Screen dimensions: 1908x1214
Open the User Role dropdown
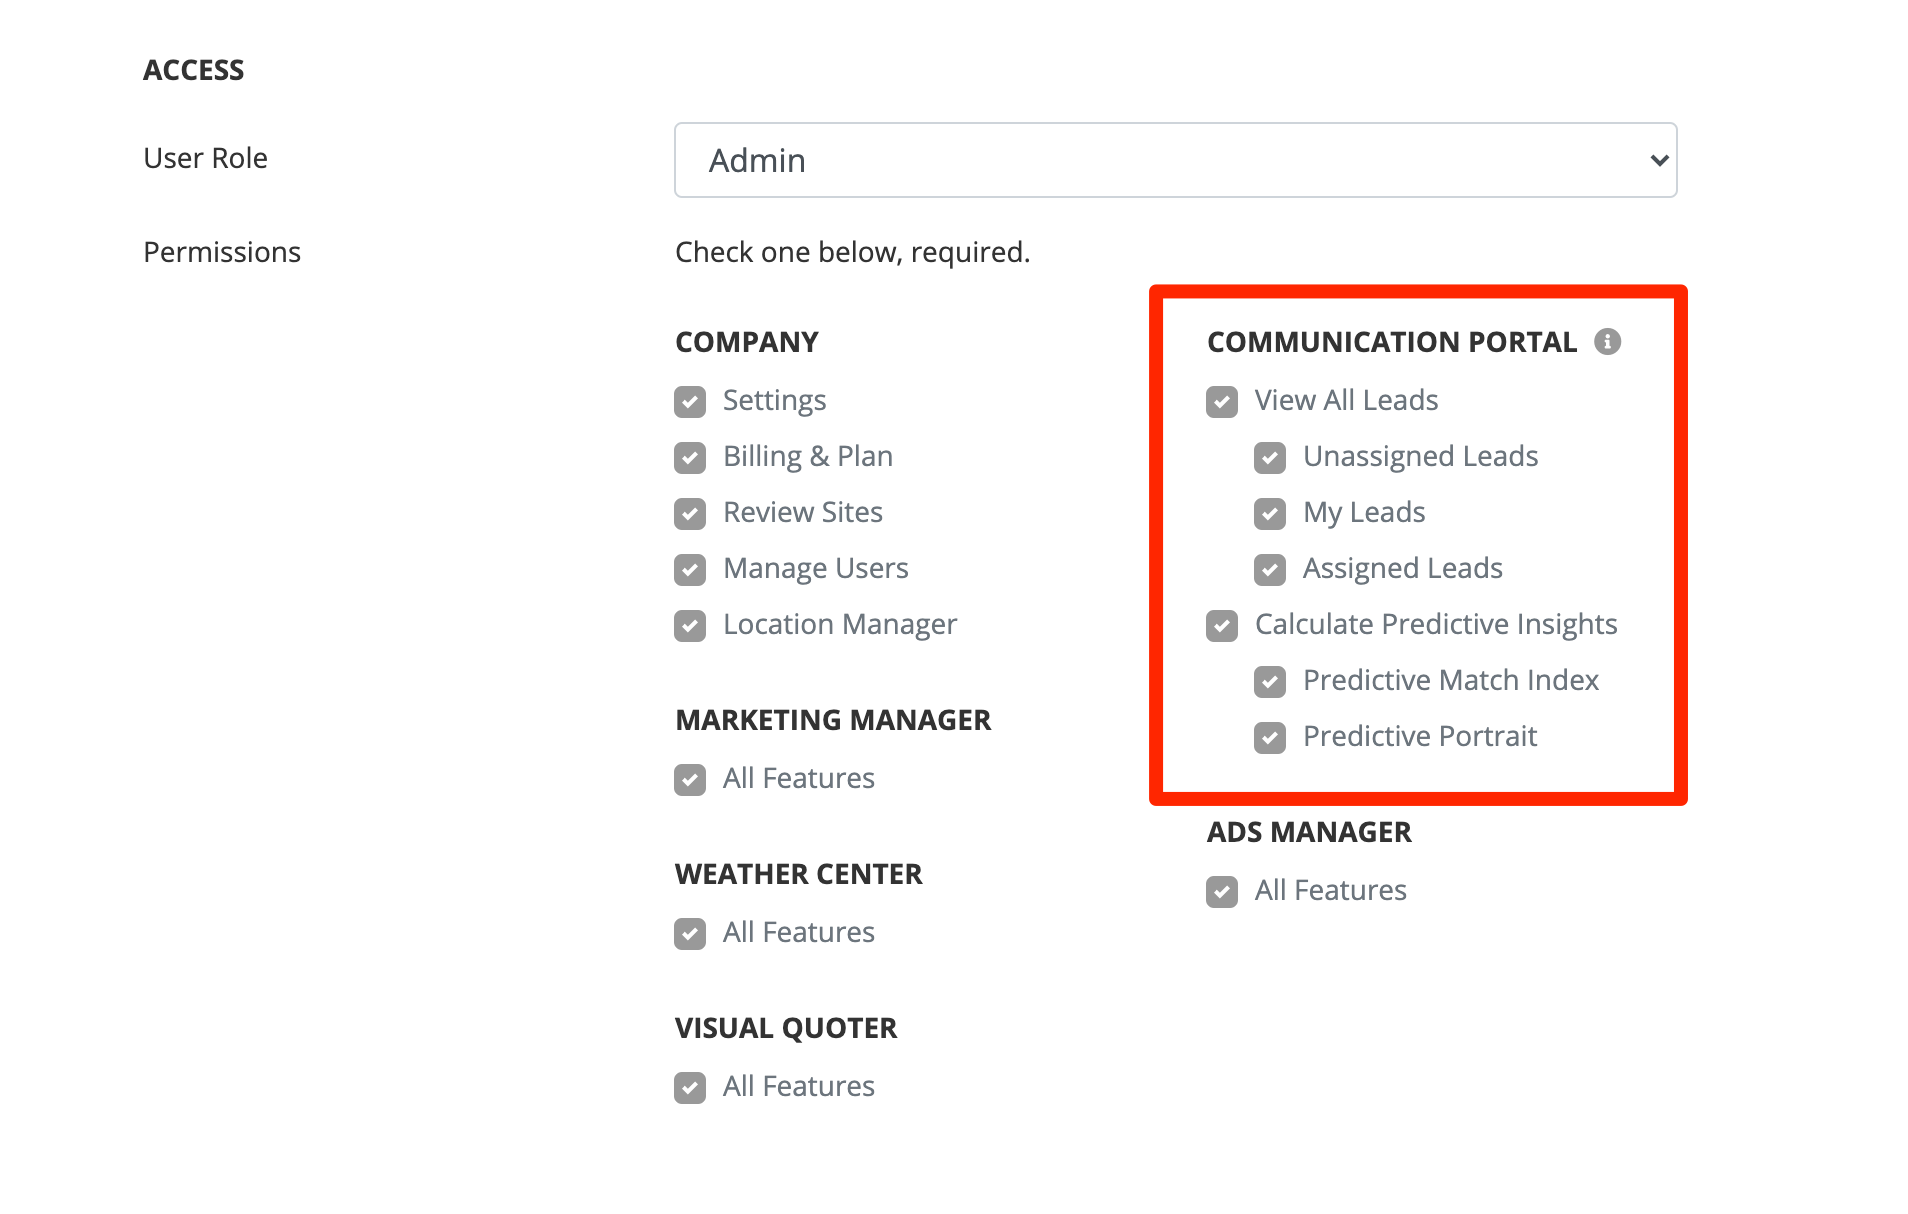pyautogui.click(x=1174, y=160)
